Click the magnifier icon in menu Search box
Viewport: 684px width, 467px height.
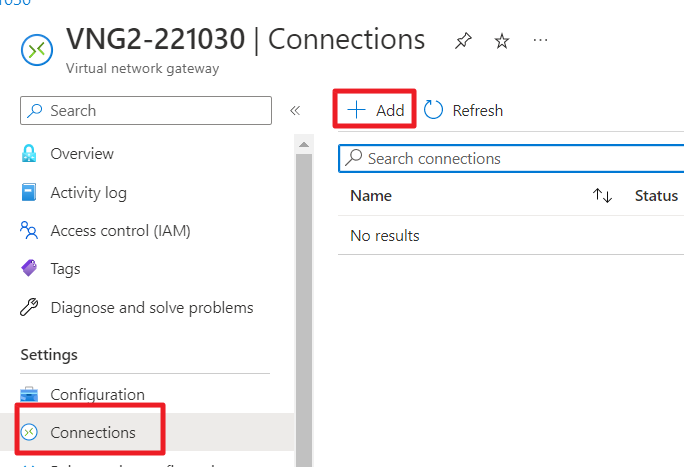pyautogui.click(x=34, y=110)
